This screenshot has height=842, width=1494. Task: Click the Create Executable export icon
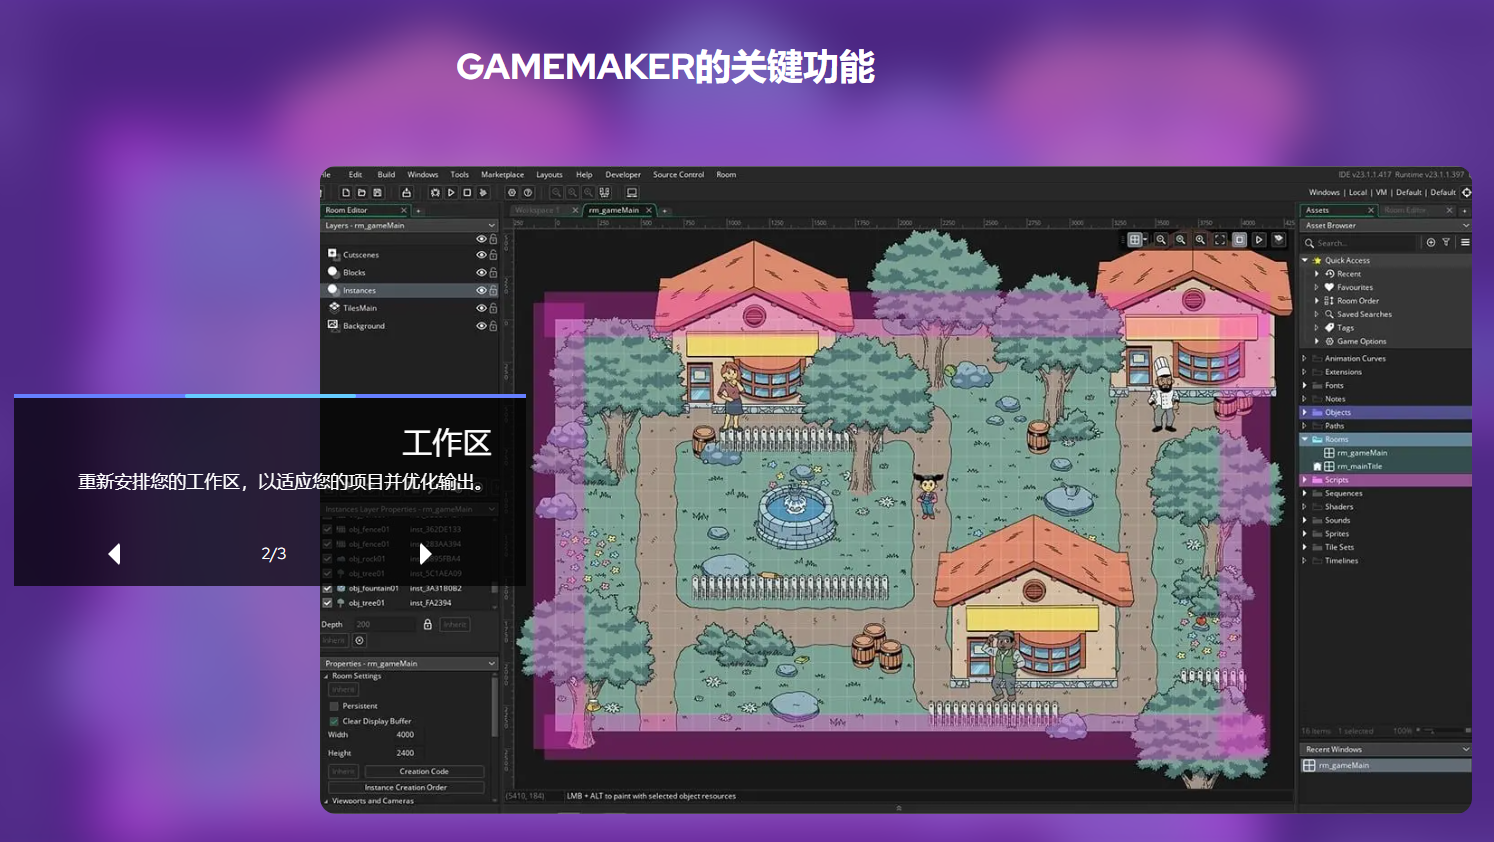click(x=406, y=193)
